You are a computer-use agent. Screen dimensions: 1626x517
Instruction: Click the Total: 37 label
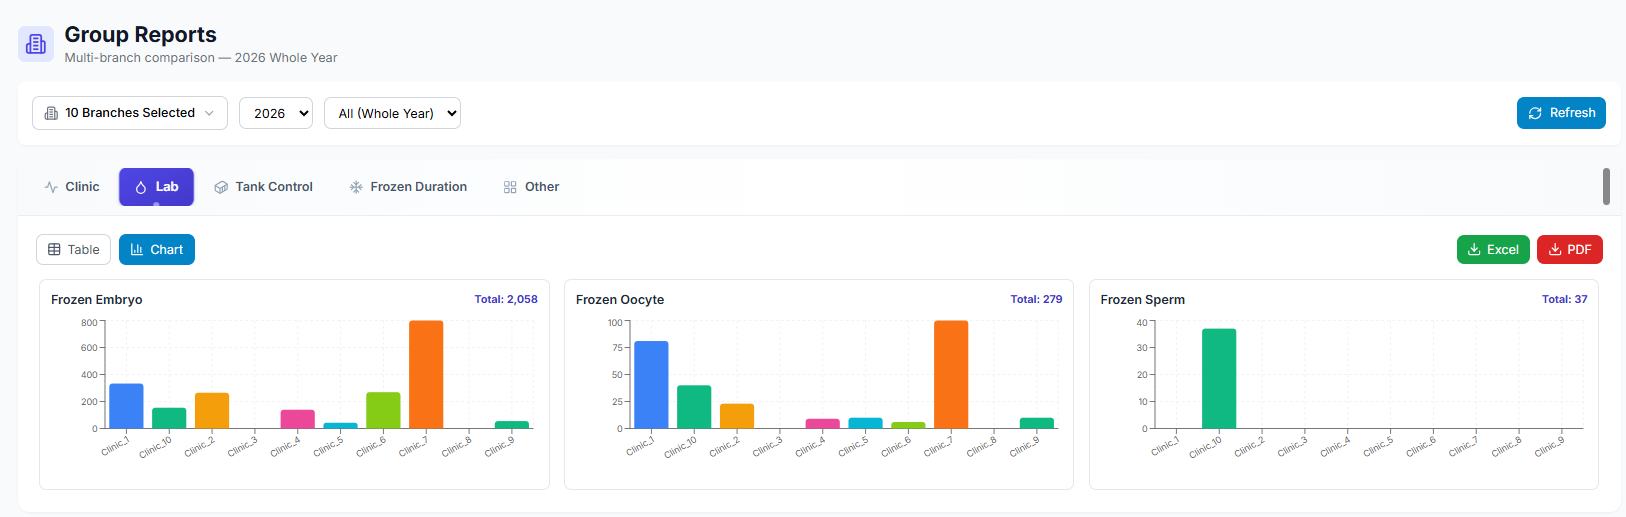coord(1565,299)
